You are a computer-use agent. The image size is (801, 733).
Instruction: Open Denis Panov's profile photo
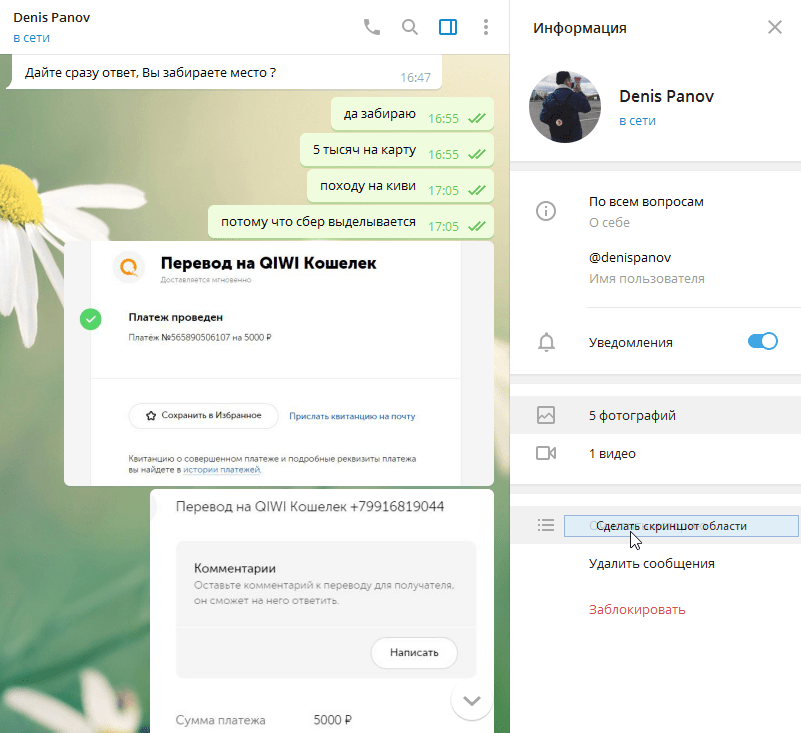coord(565,107)
